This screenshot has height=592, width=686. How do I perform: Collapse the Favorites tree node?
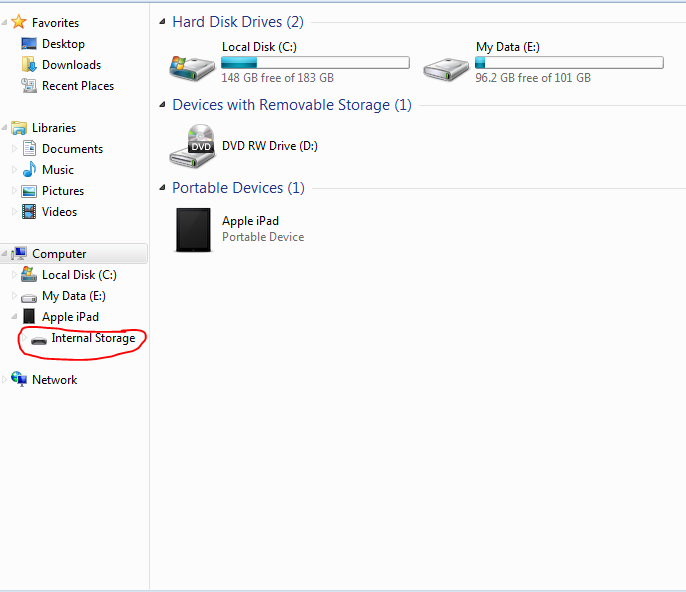click(4, 22)
